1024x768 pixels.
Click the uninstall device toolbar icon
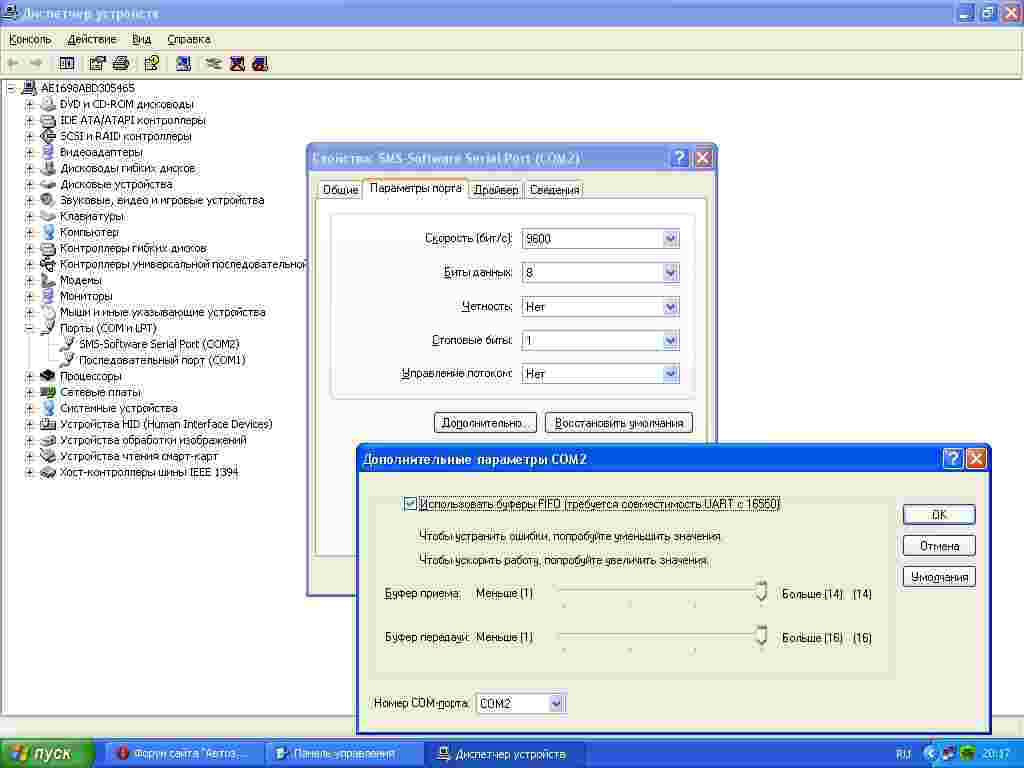(x=237, y=63)
